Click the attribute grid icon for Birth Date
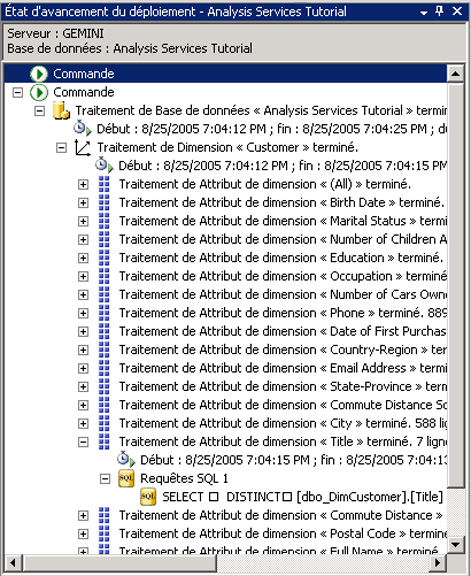 click(104, 202)
